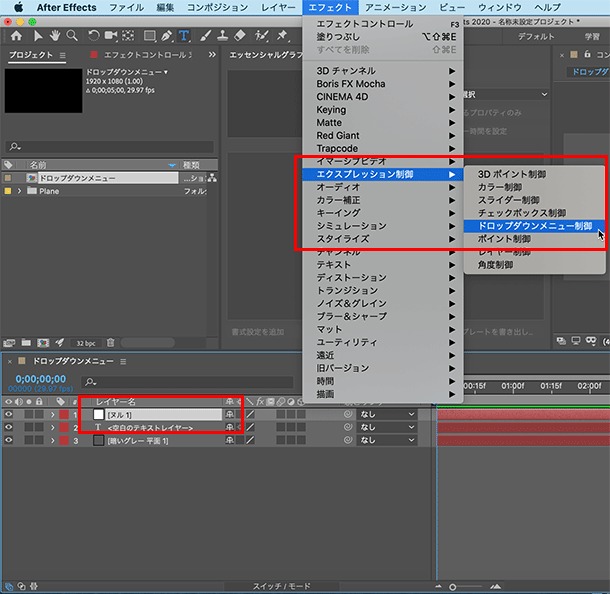Select the Pan Behind anchor tool
The width and height of the screenshot is (610, 594).
(128, 36)
